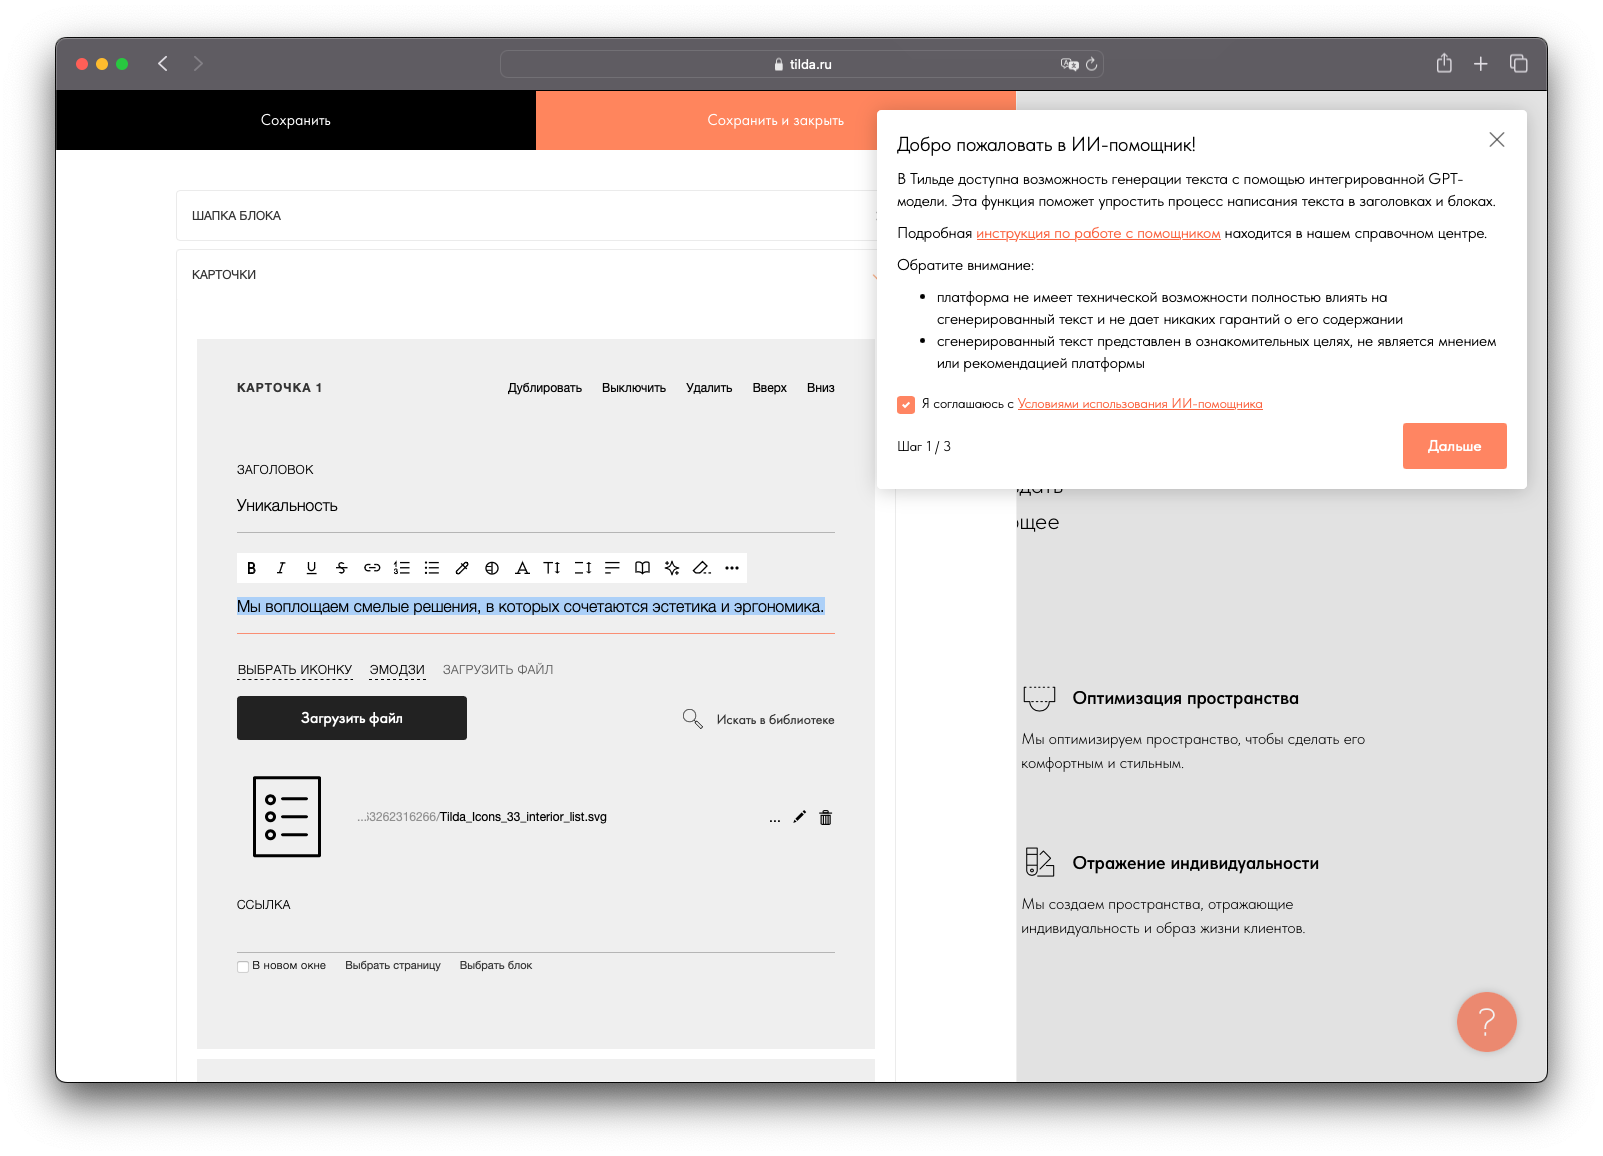Create a numbered list
The image size is (1603, 1156).
coord(402,568)
